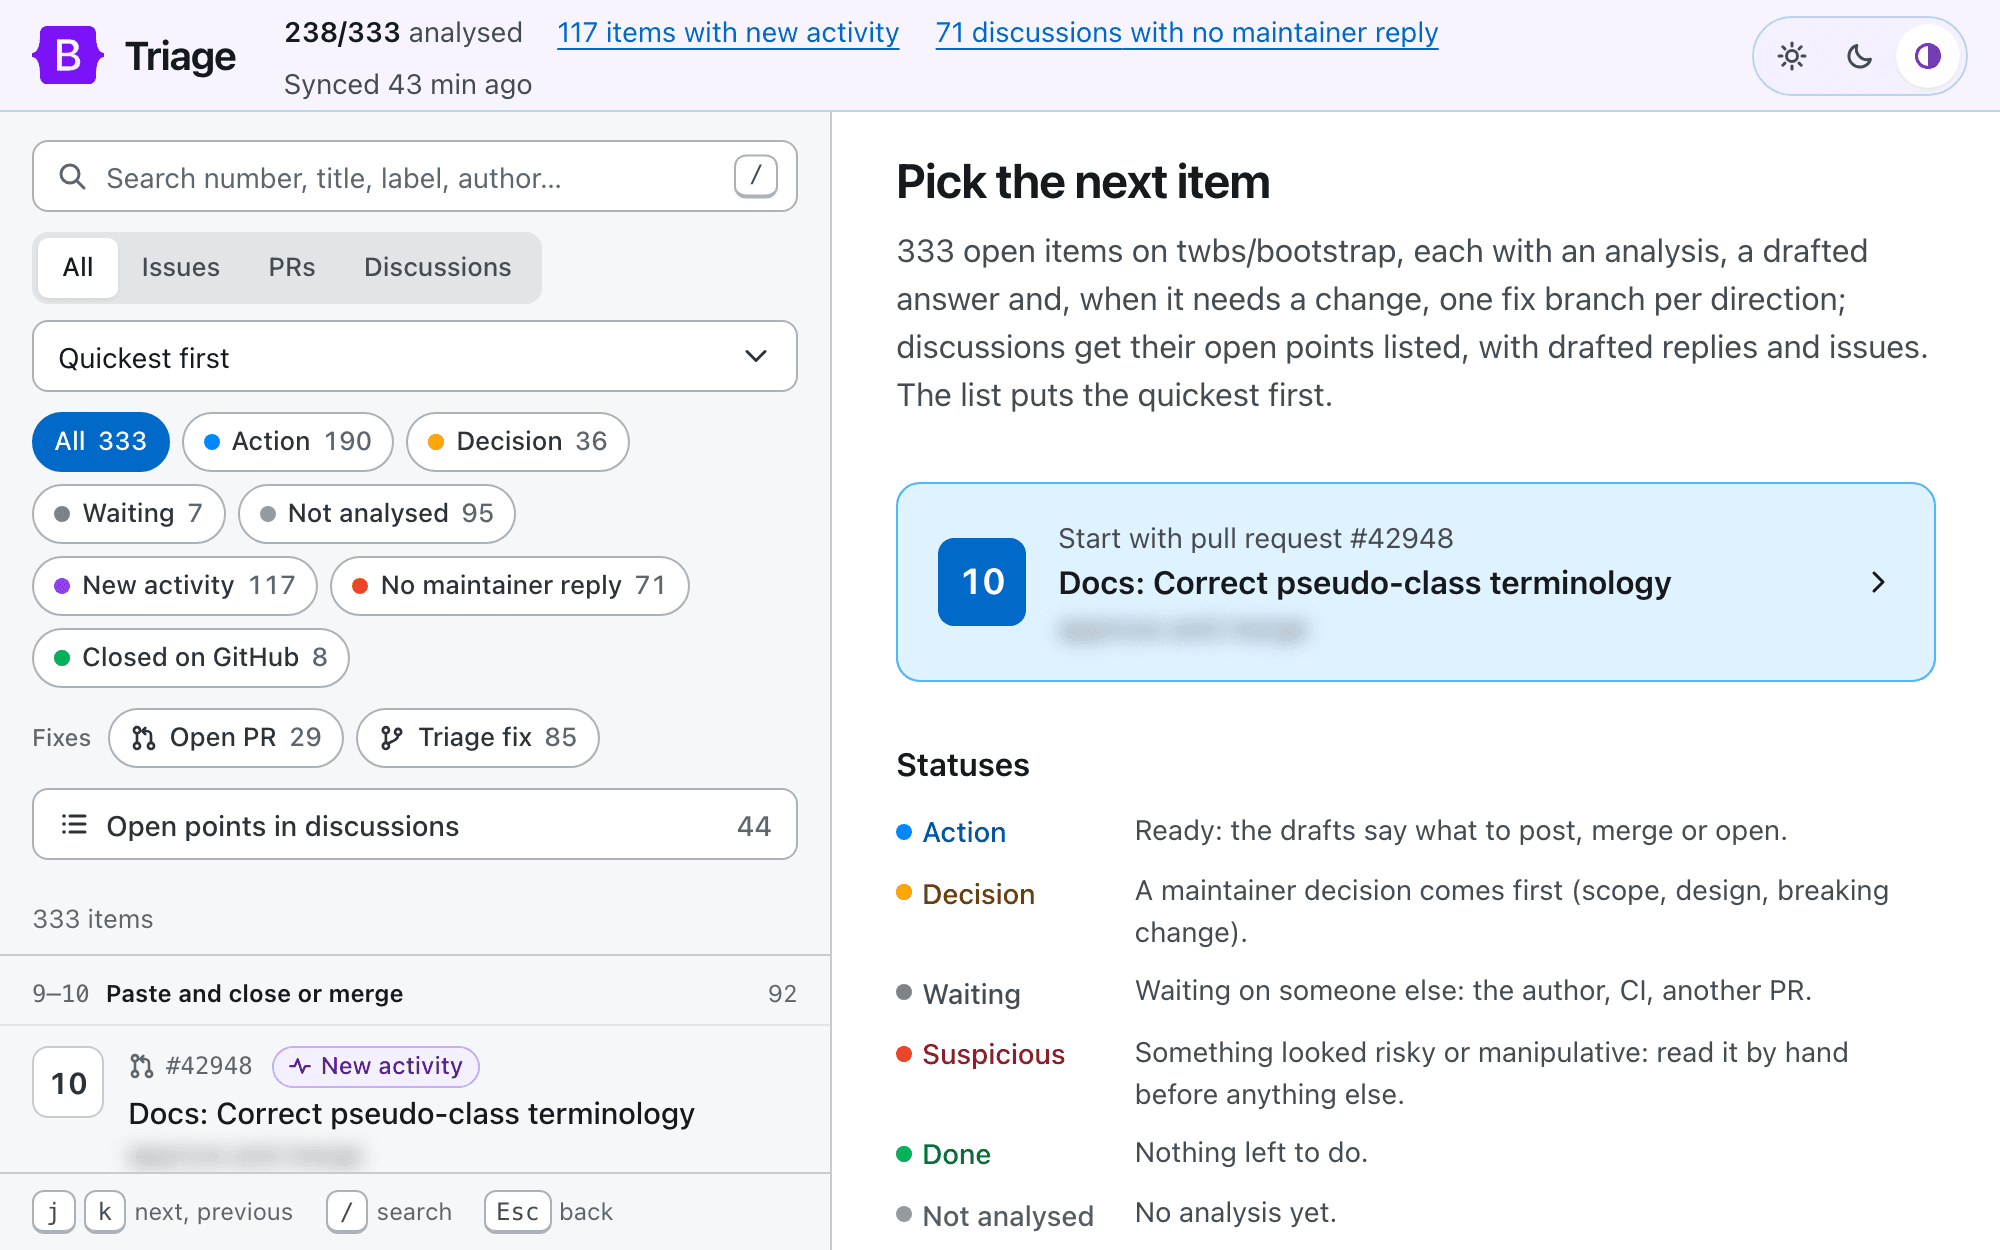Screen dimensions: 2000x1250
Task: Click the score 10 box in list row
Action: point(68,1082)
